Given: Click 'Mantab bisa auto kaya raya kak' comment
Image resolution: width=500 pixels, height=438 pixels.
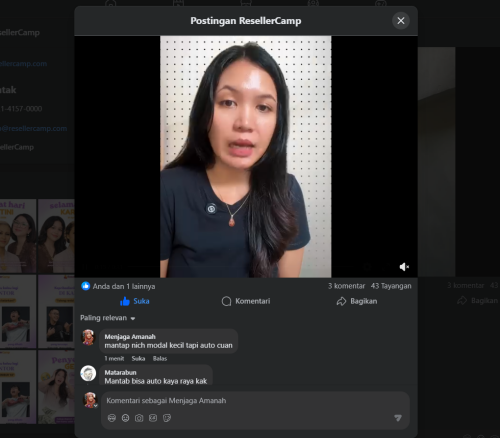Looking at the screenshot, I should point(156,381).
